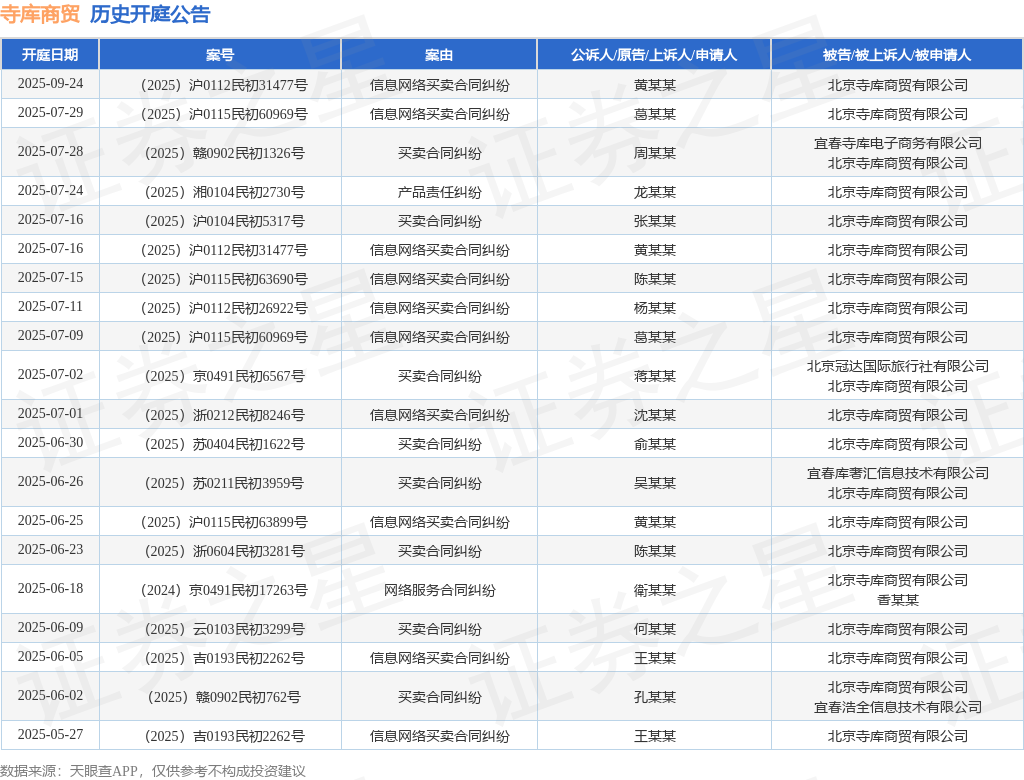Click plaintiff 蒋某某
Viewport: 1024px width, 780px height.
point(654,376)
